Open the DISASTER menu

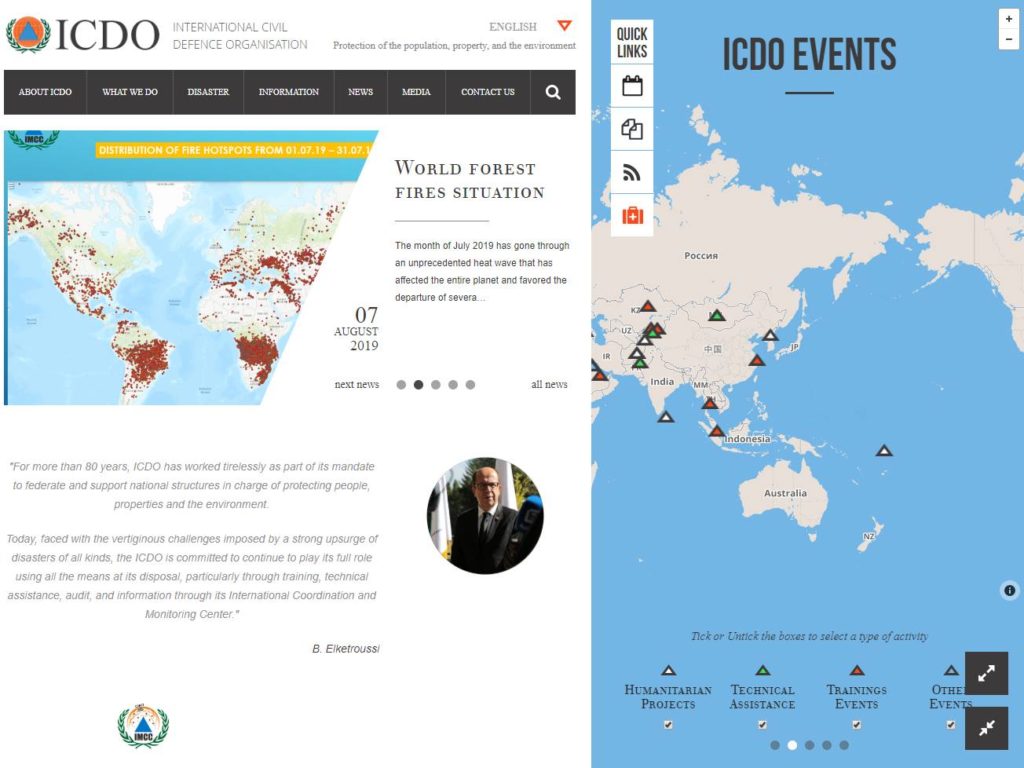208,92
